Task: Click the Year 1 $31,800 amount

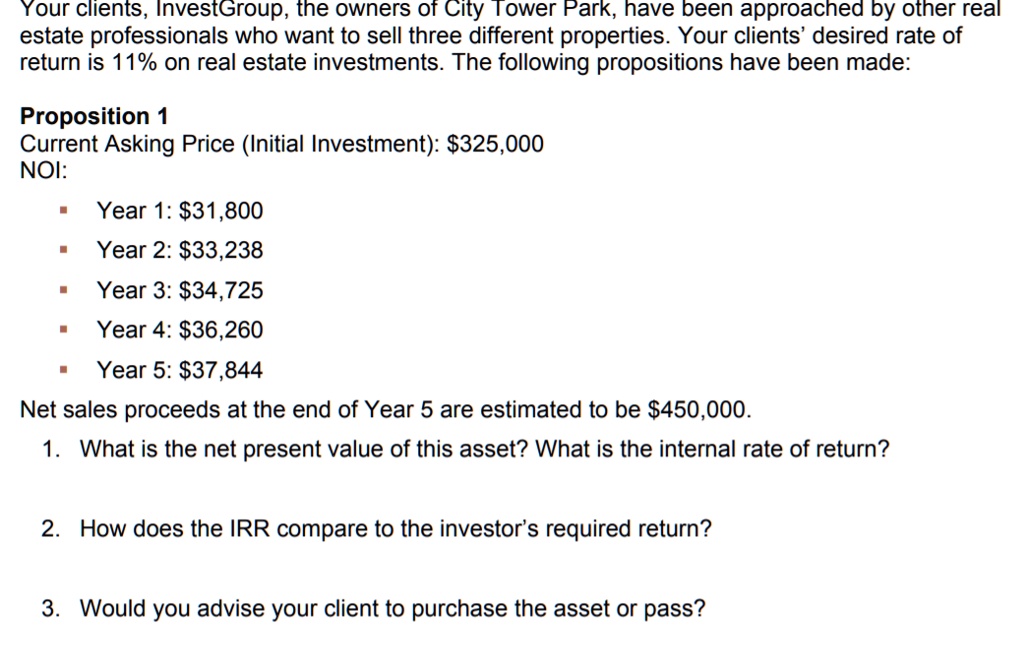Action: pyautogui.click(x=221, y=211)
